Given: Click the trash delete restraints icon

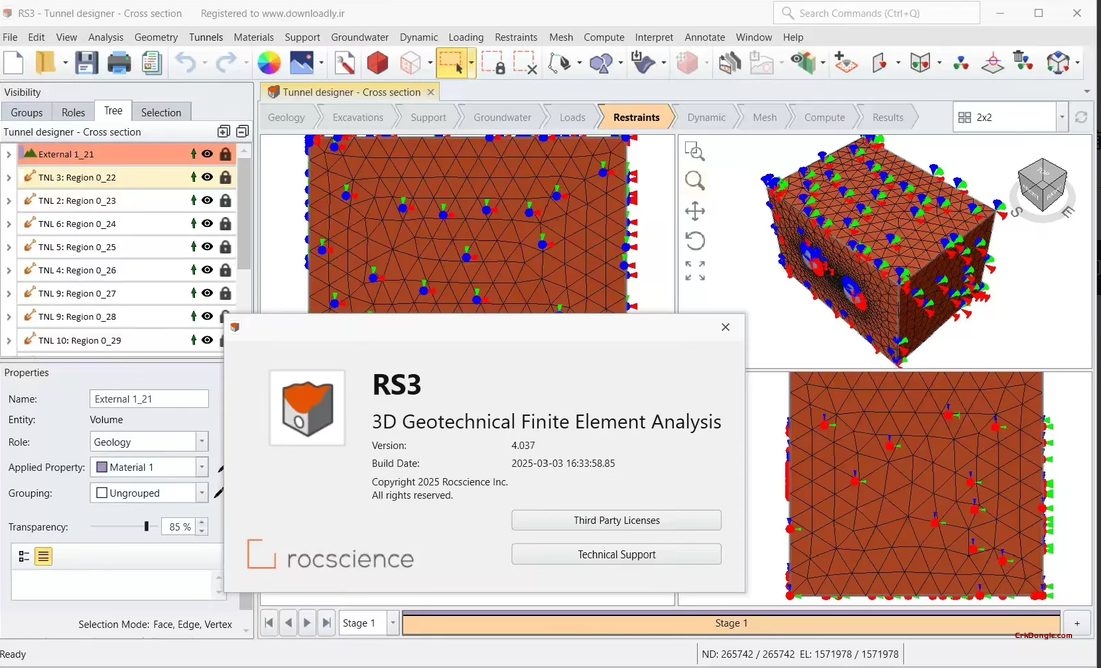Looking at the screenshot, I should pos(1023,62).
